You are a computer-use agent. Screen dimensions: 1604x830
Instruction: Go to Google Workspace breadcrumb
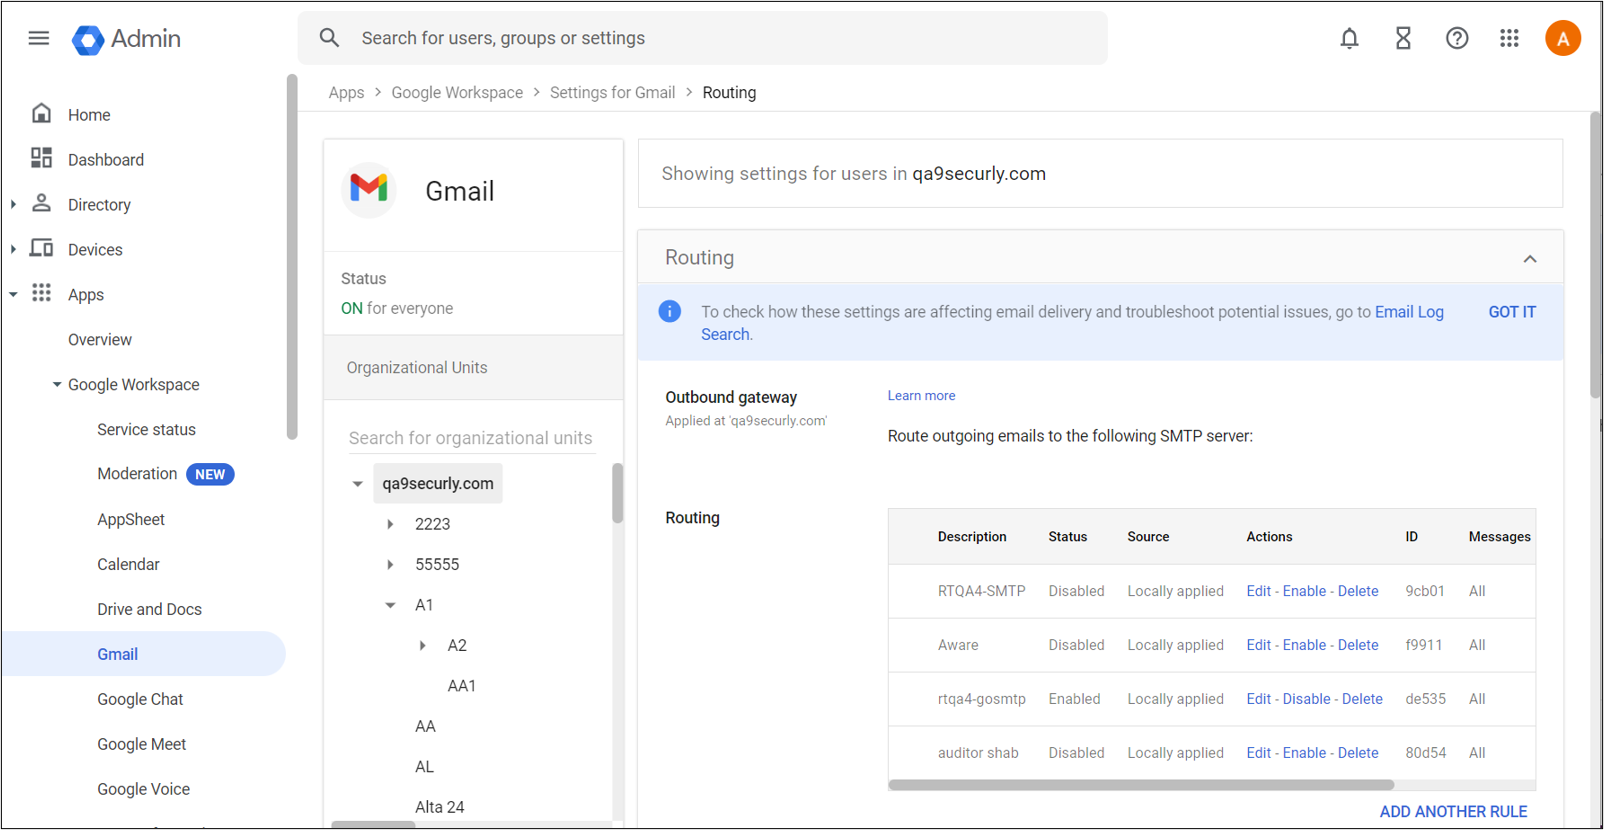coord(457,92)
